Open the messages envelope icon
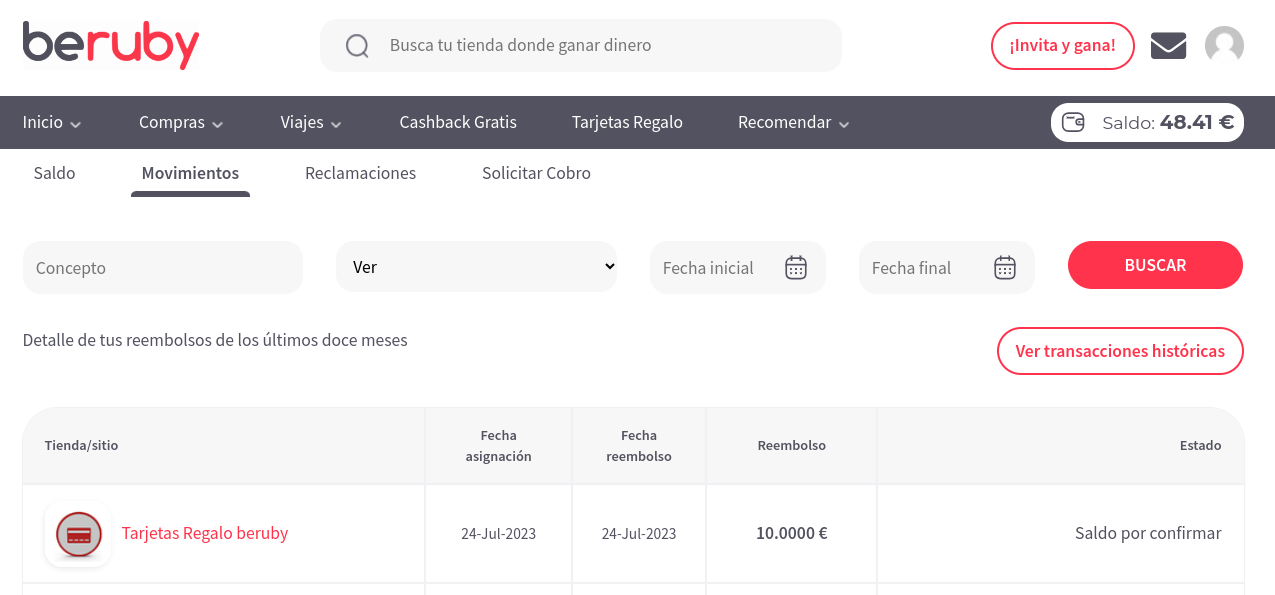The width and height of the screenshot is (1275, 595). coord(1168,46)
